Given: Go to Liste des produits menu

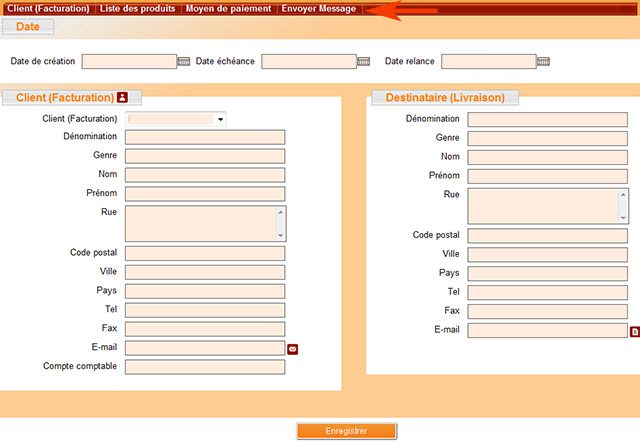Looking at the screenshot, I should (138, 9).
